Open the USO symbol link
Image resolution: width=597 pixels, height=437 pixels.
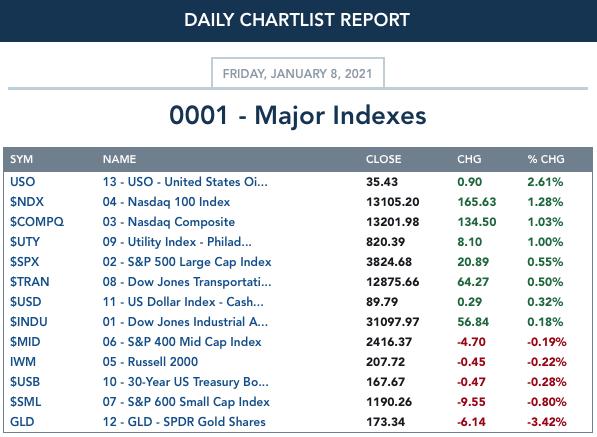pos(22,182)
